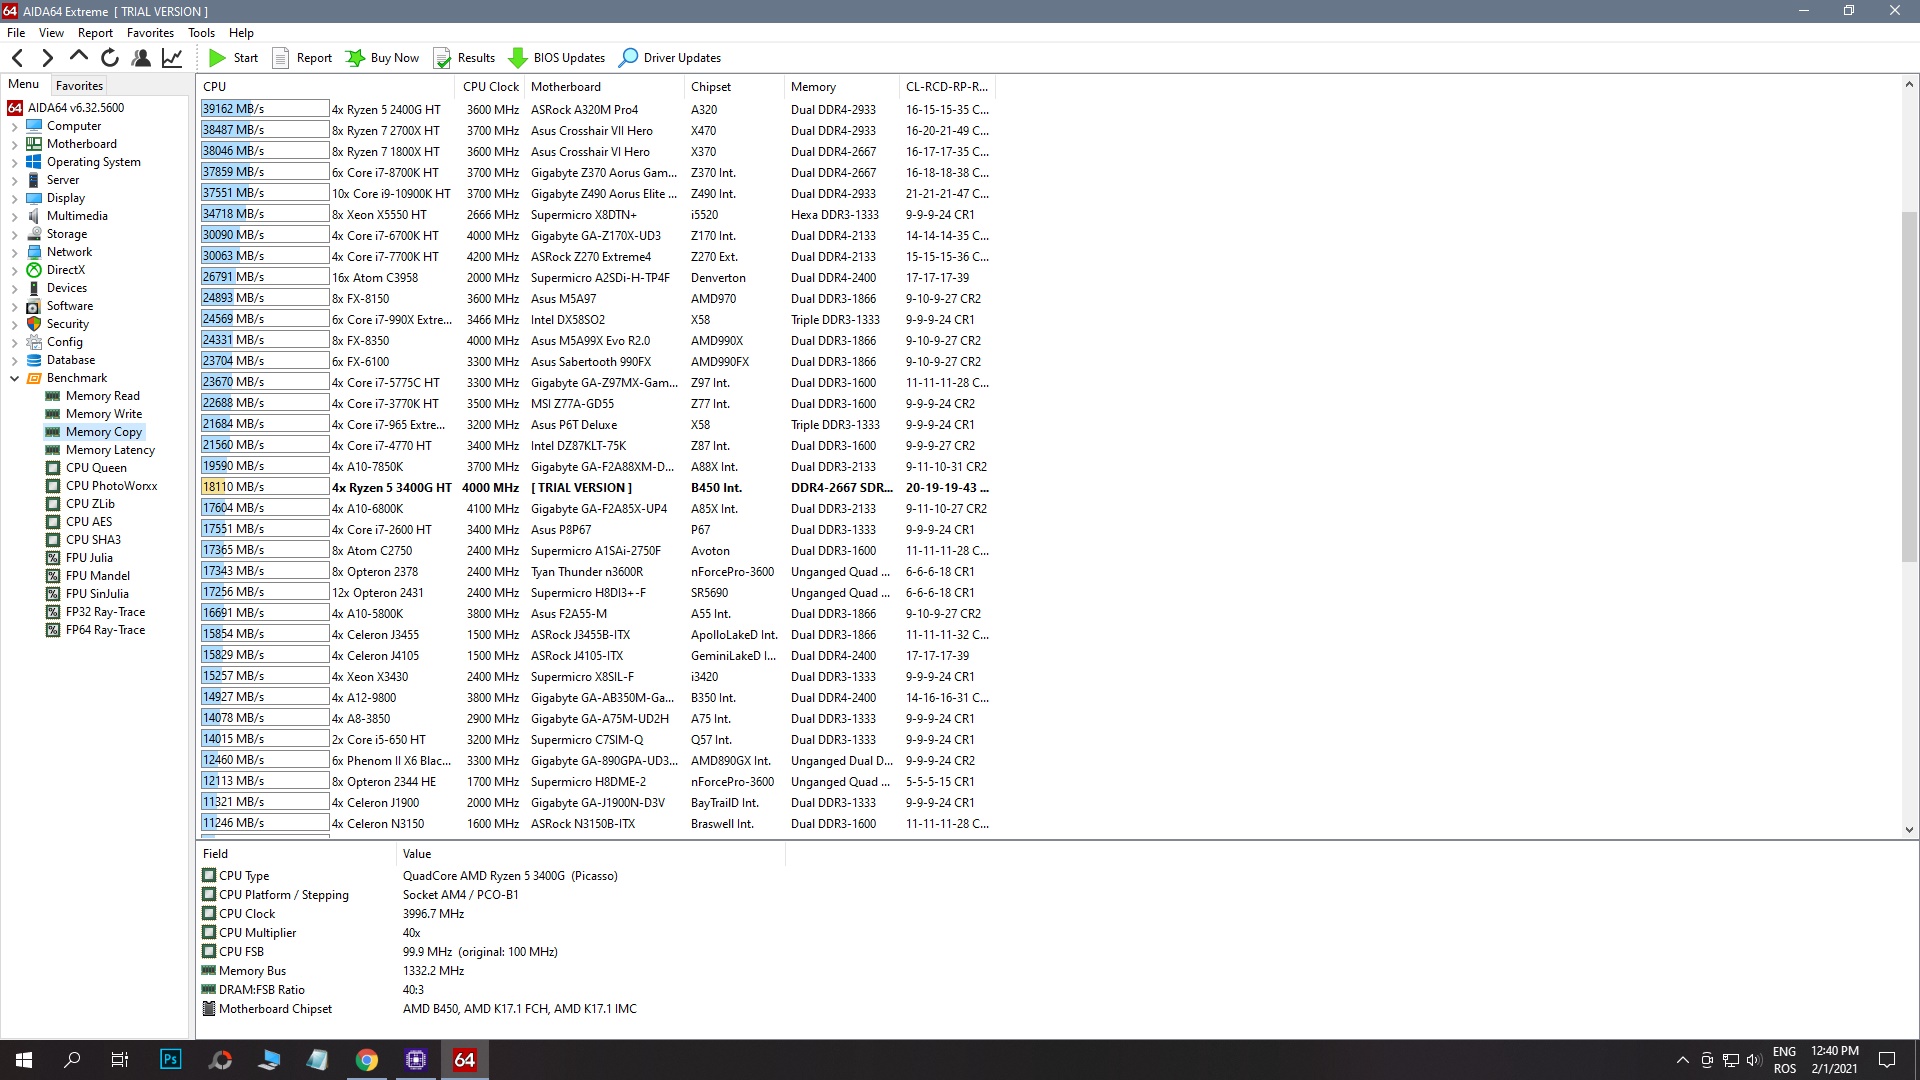This screenshot has height=1080, width=1920.
Task: Check for BIOS Updates
Action: [x=557, y=58]
